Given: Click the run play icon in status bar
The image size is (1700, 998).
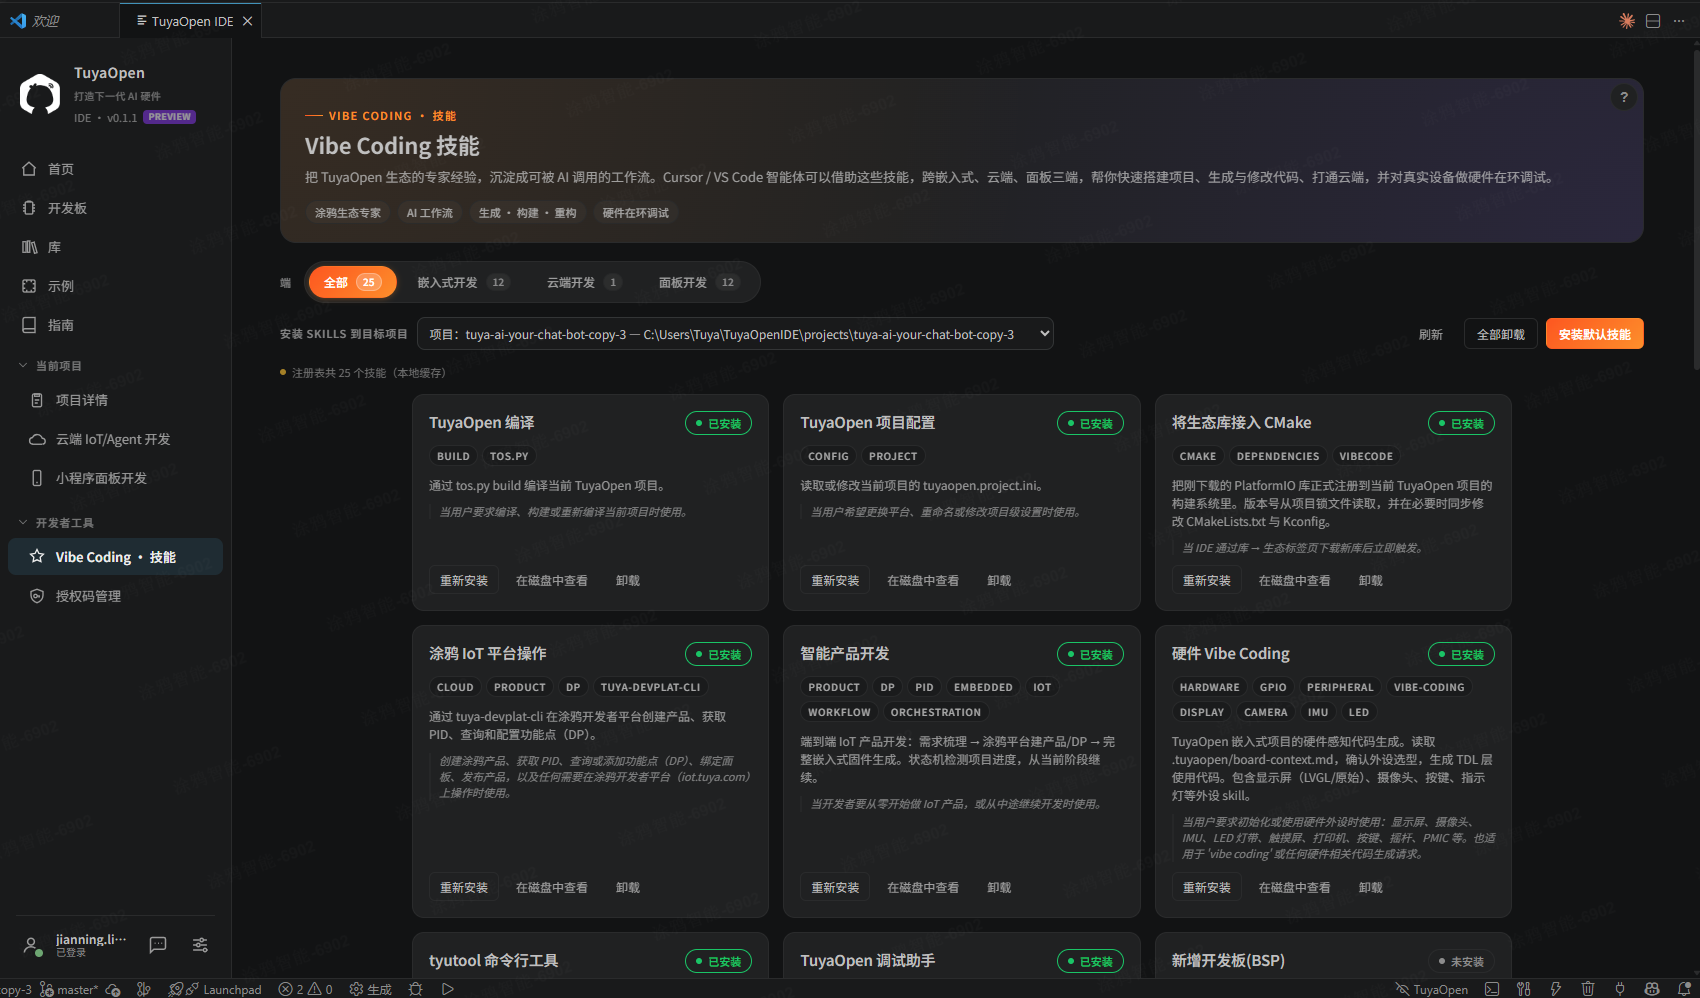Looking at the screenshot, I should pyautogui.click(x=448, y=989).
